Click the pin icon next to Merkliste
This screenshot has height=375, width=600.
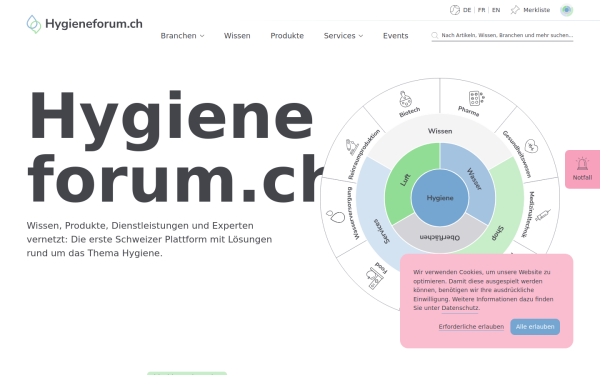click(515, 10)
